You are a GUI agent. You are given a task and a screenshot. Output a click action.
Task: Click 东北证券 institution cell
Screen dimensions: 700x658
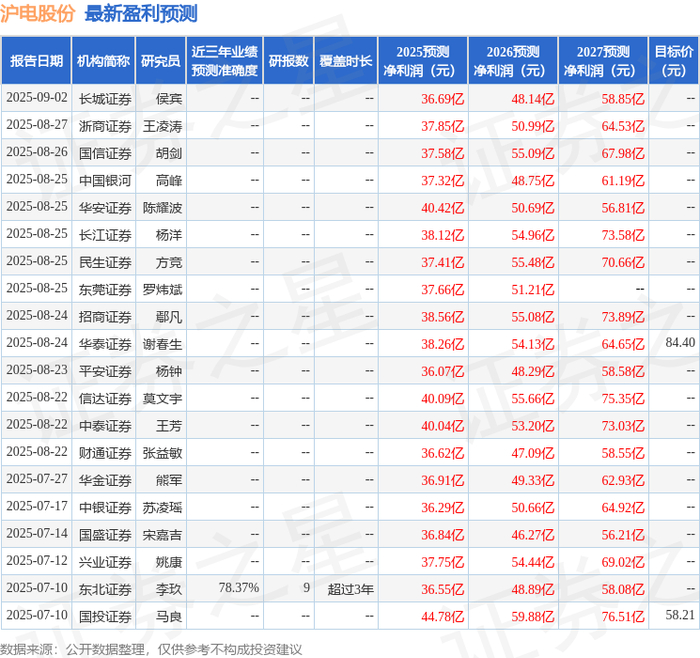tap(105, 589)
